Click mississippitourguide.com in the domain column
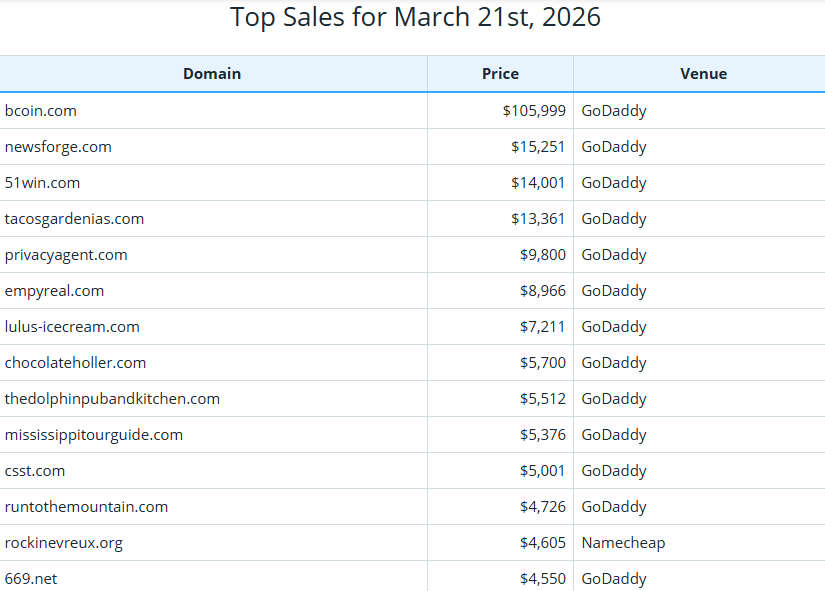The height and width of the screenshot is (591, 825). (94, 434)
